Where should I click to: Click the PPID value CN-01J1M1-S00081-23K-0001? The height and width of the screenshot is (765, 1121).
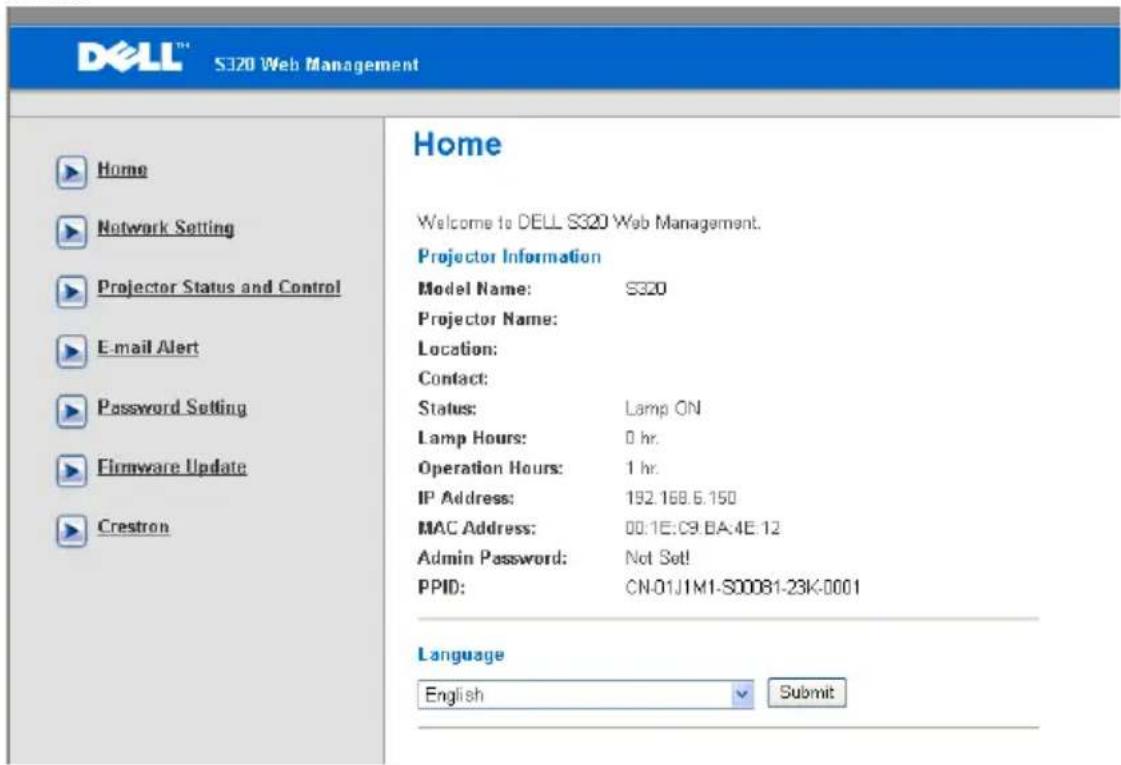[x=743, y=588]
